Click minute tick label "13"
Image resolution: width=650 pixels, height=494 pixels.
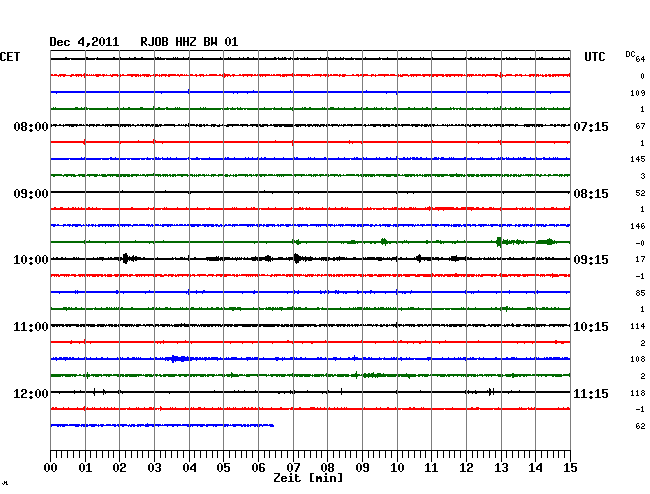tap(501, 467)
